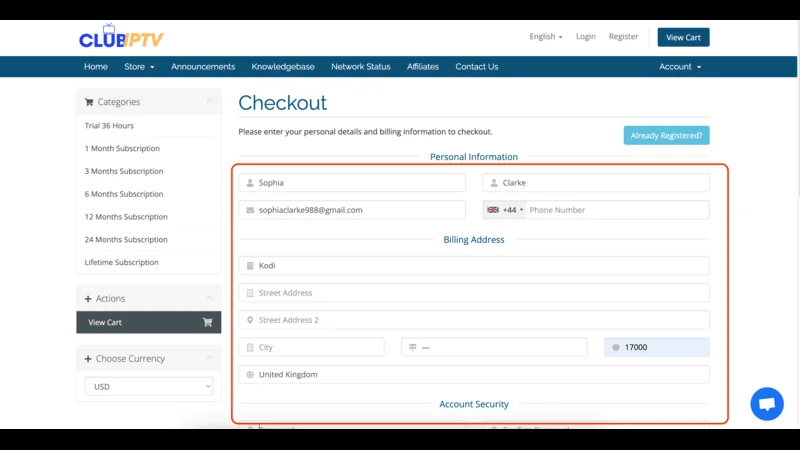Click the cart icon in Categories header
800x450 pixels.
(89, 102)
